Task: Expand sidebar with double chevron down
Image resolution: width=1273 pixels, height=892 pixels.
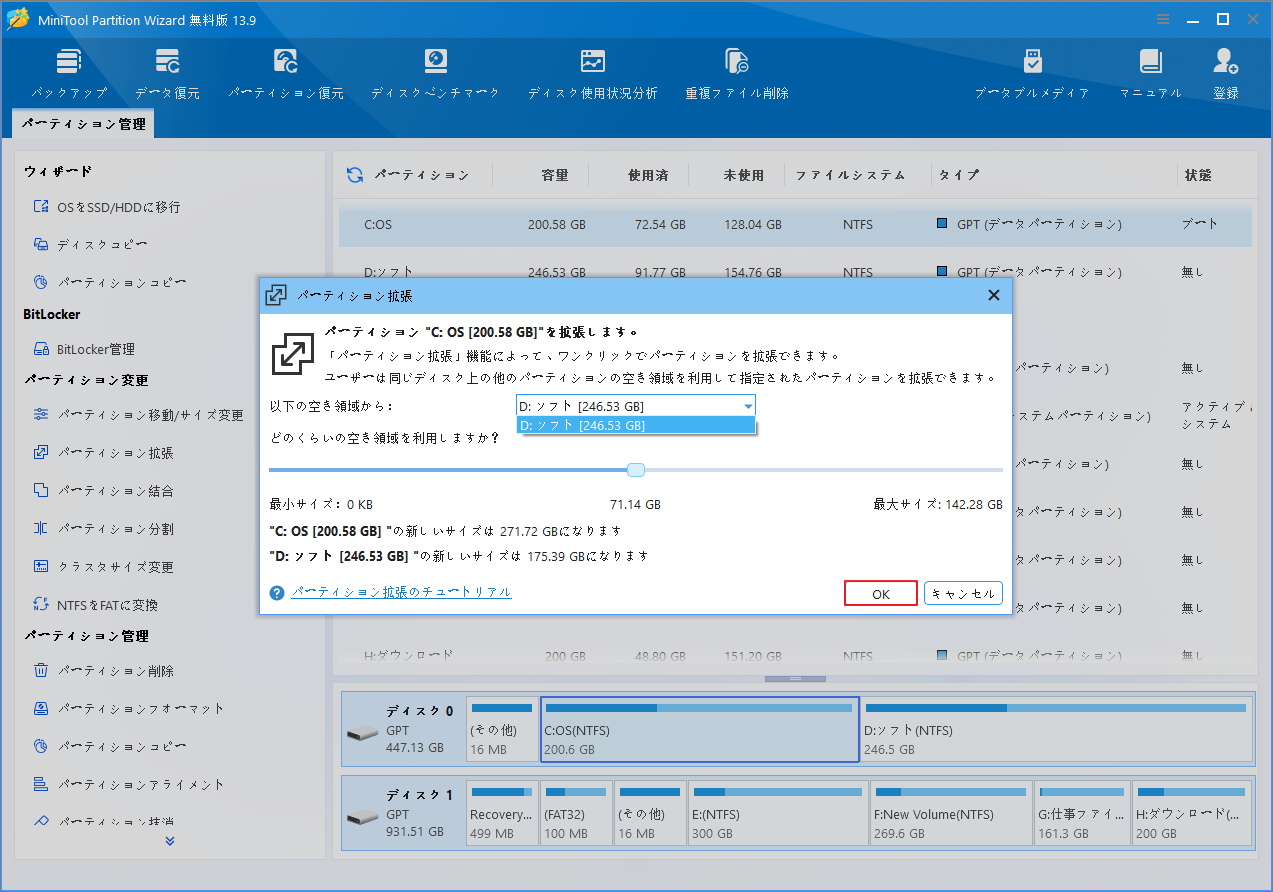Action: pos(170,841)
